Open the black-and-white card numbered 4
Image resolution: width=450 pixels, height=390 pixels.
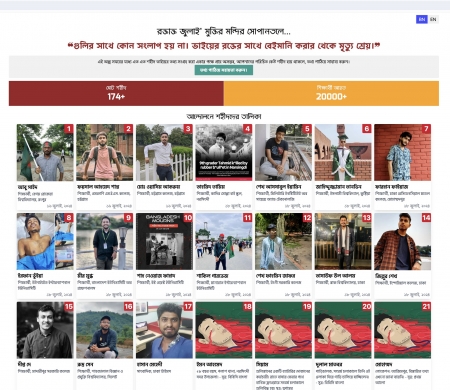coord(224,152)
